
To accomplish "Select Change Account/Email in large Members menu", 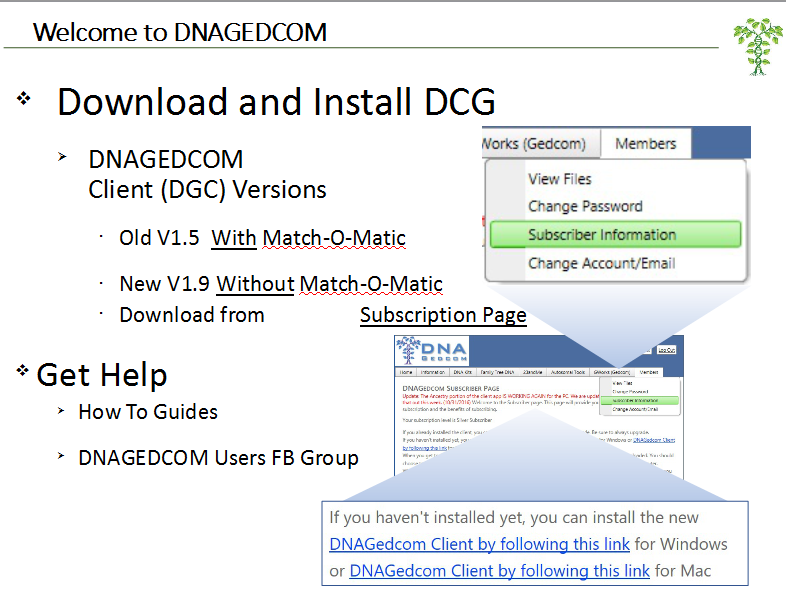I will pyautogui.click(x=601, y=263).
